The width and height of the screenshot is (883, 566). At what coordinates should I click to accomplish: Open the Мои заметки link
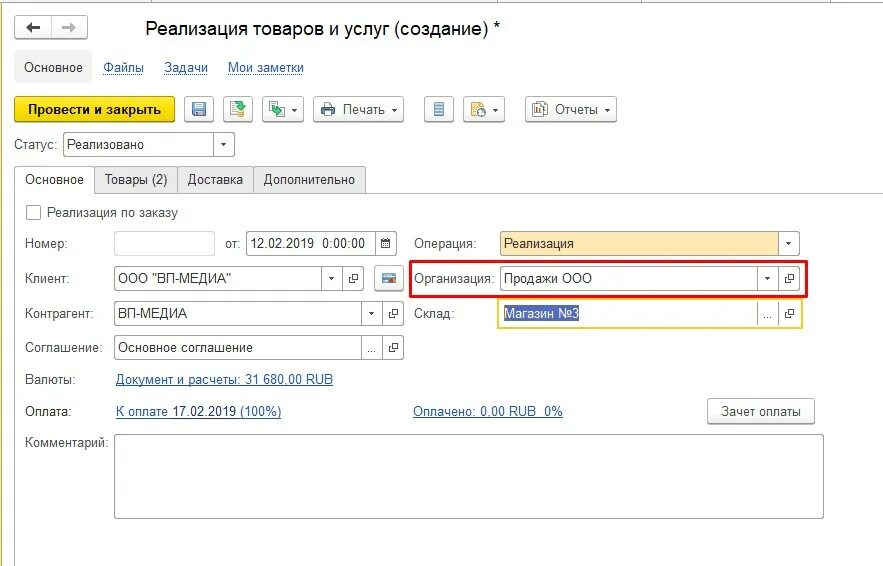click(266, 68)
